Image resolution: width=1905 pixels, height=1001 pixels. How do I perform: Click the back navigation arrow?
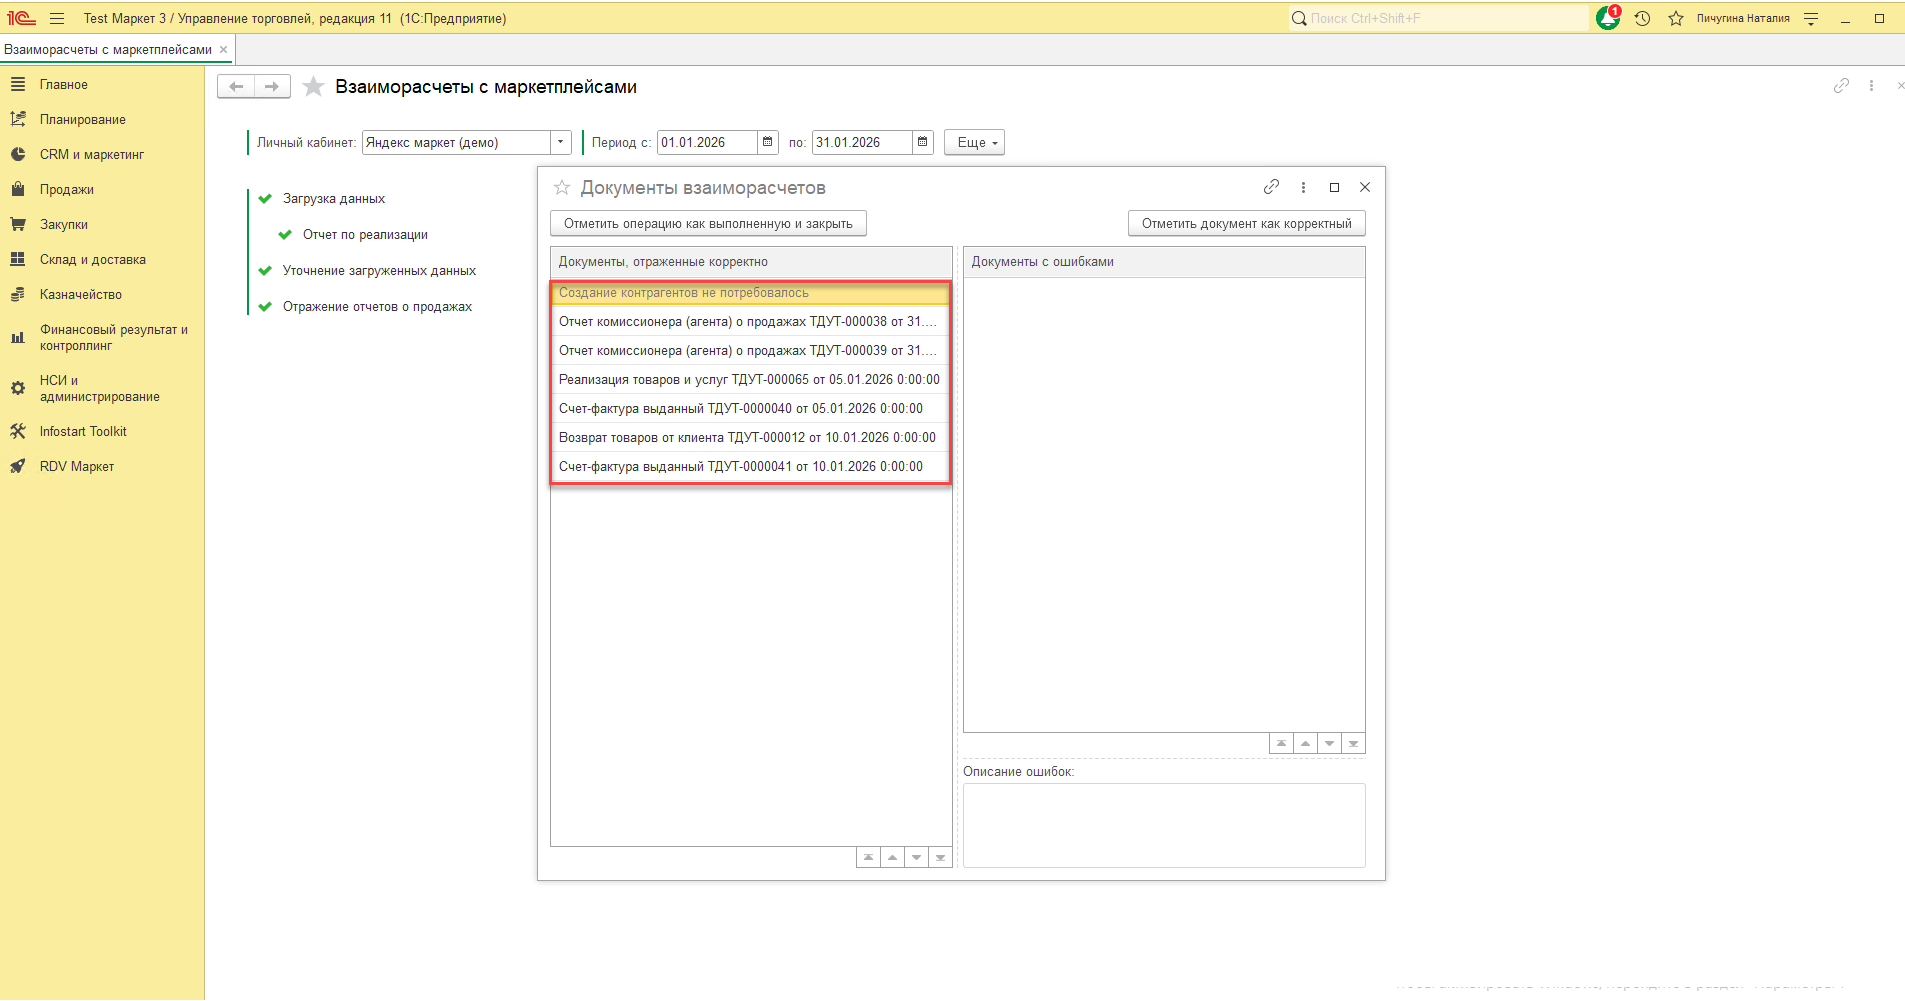click(236, 87)
